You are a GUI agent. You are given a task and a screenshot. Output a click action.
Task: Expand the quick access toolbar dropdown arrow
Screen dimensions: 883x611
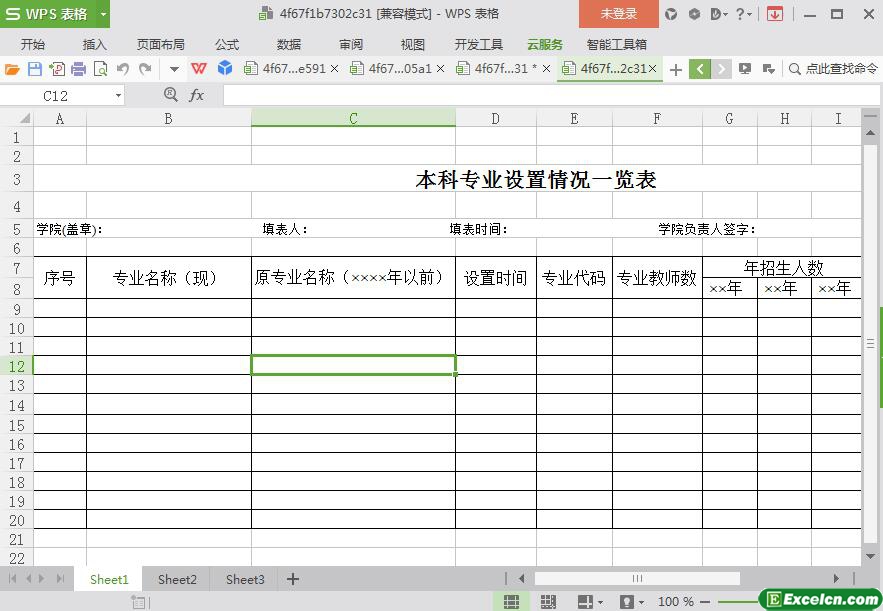pos(174,69)
